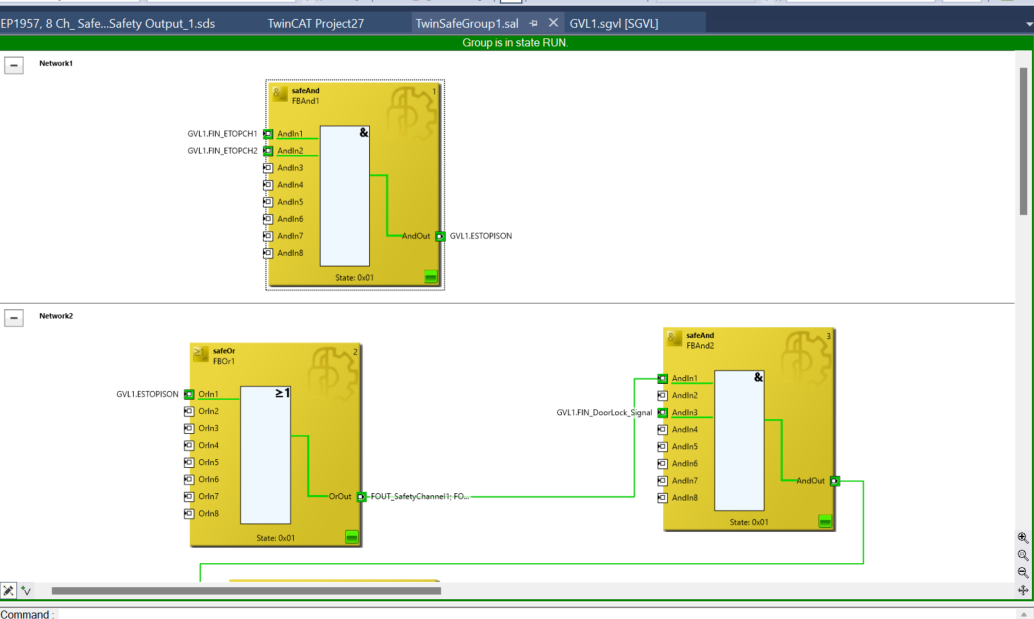
Task: Click the edit pencil icon at bottom-left
Action: point(9,591)
